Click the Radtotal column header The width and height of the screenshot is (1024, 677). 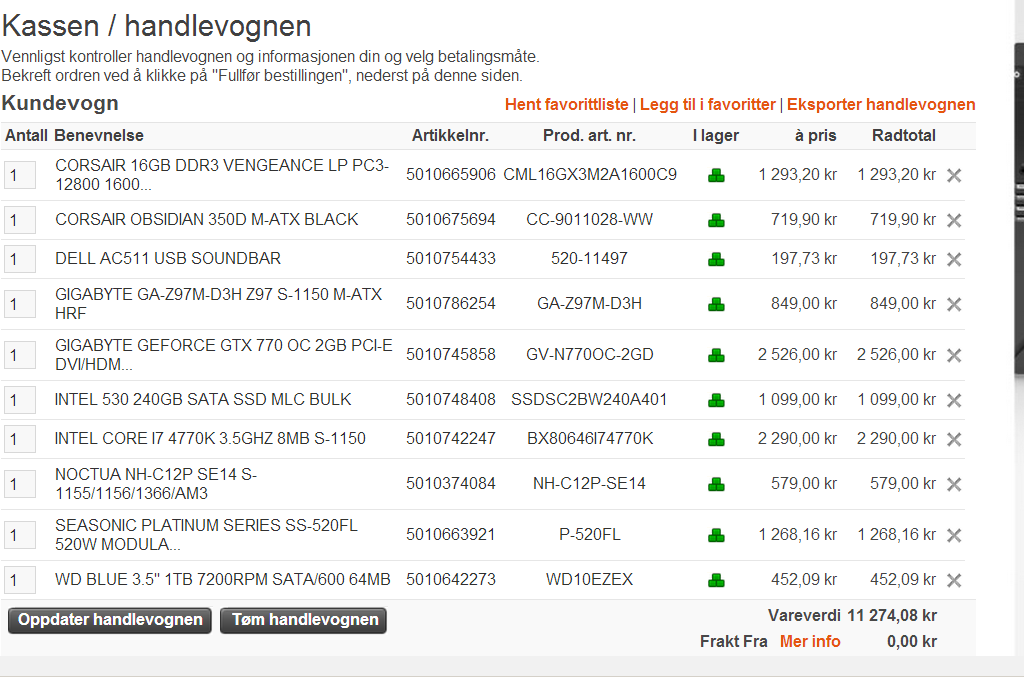pos(904,136)
